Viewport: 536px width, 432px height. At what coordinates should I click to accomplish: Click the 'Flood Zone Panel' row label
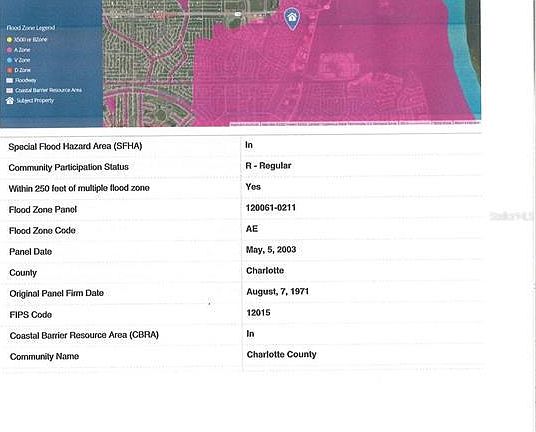[43, 210]
